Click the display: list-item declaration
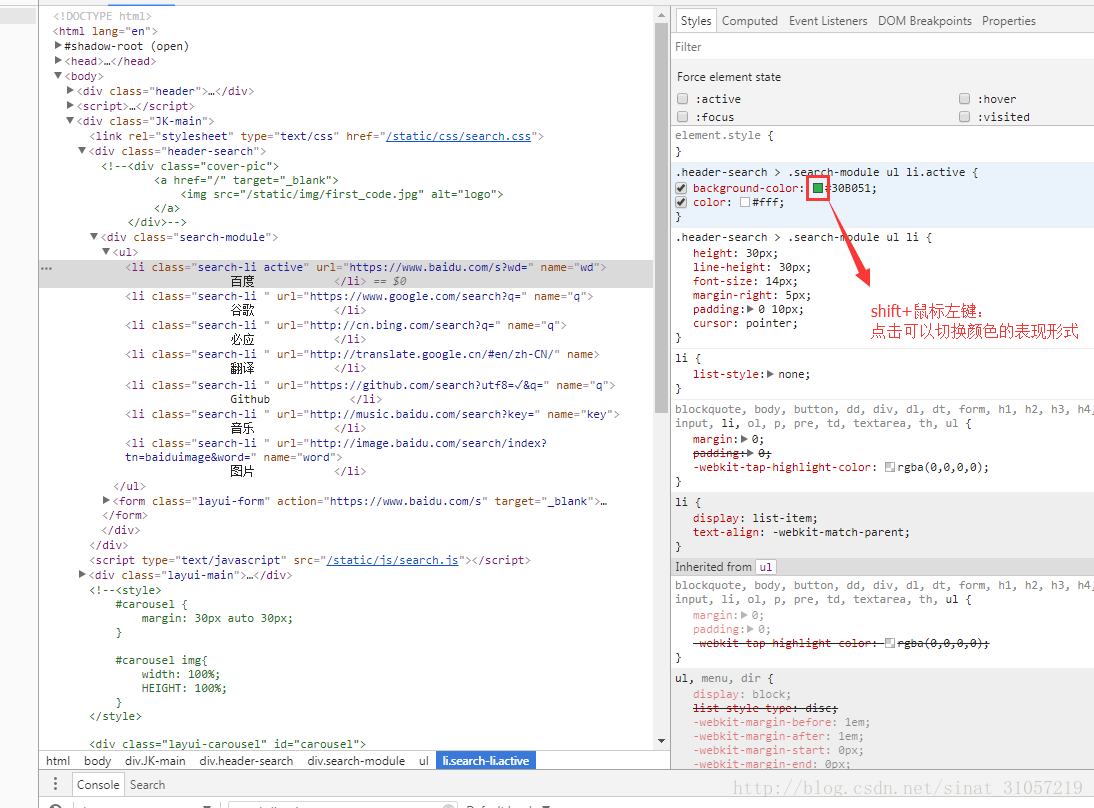Viewport: 1094px width, 808px height. tap(755, 518)
